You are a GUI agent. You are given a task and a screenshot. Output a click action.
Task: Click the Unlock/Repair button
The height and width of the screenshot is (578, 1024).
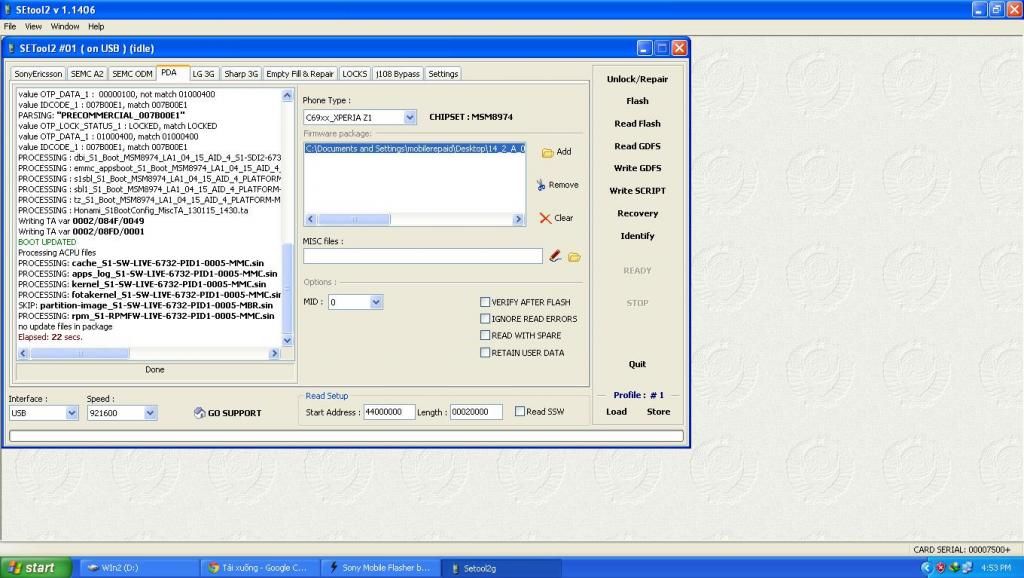[637, 79]
